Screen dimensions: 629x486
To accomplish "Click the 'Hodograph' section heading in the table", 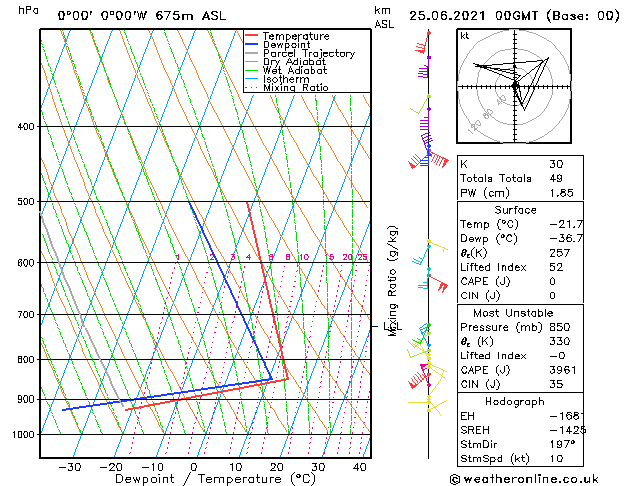I will coord(515,402).
